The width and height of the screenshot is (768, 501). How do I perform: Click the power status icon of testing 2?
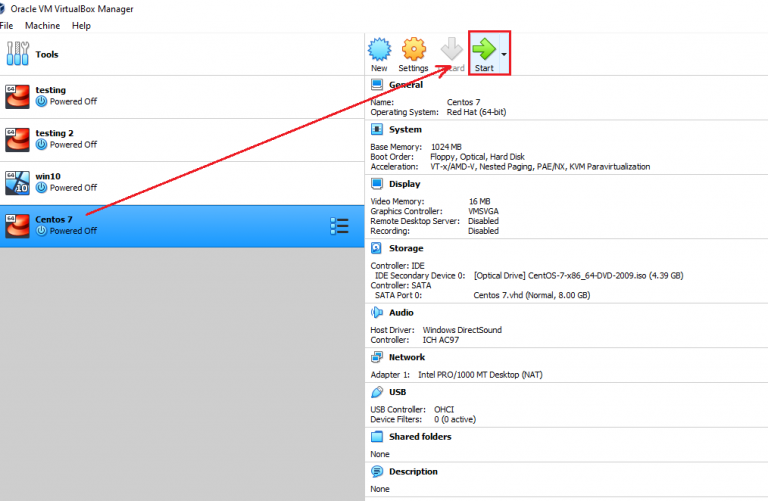(42, 144)
